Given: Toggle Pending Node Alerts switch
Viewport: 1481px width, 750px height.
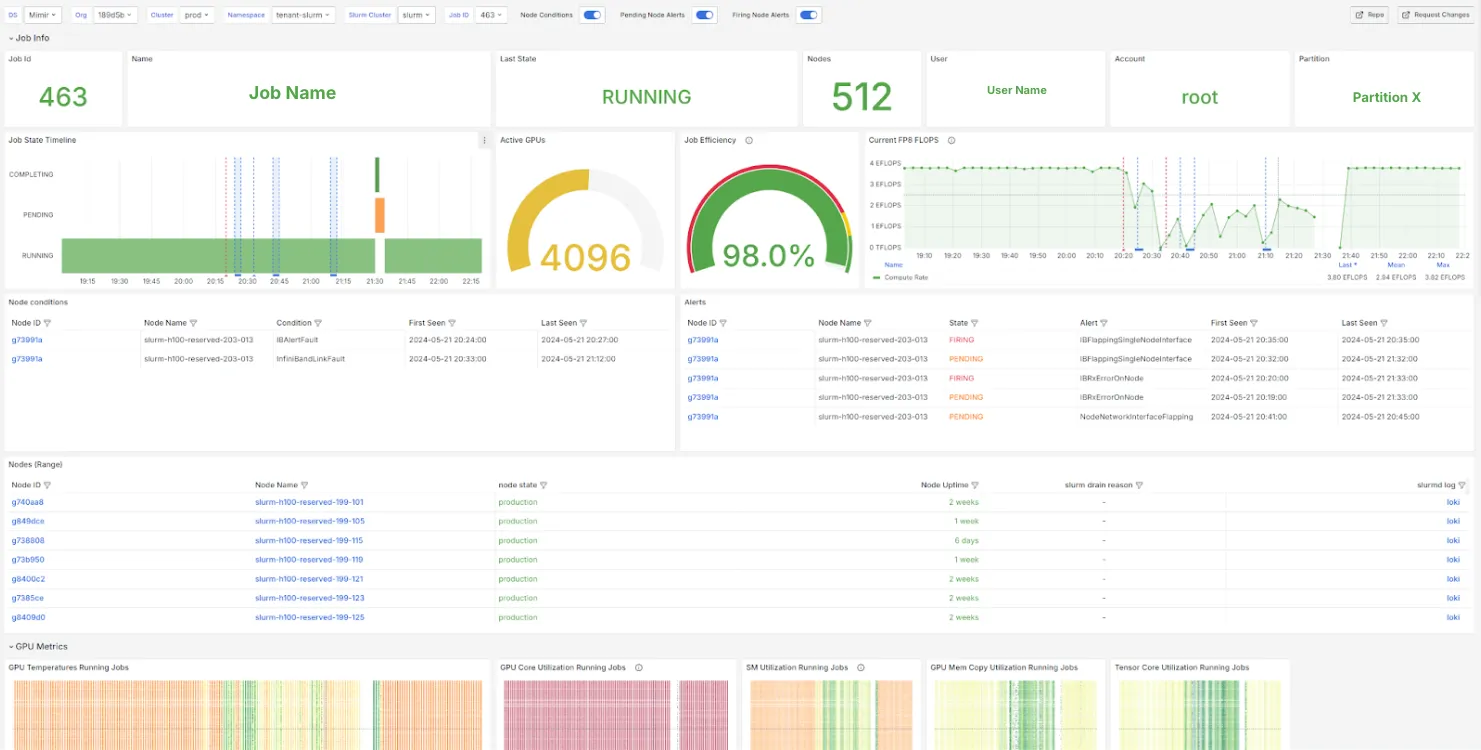Looking at the screenshot, I should [704, 15].
